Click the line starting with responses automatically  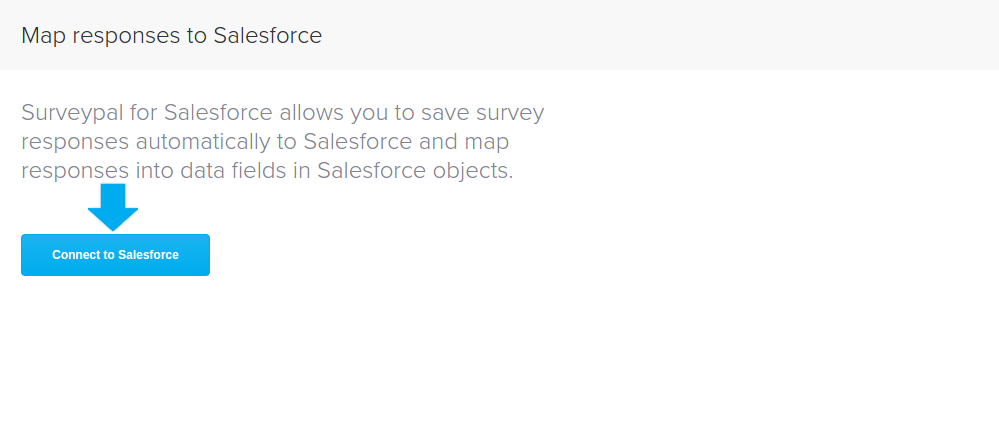tap(265, 142)
